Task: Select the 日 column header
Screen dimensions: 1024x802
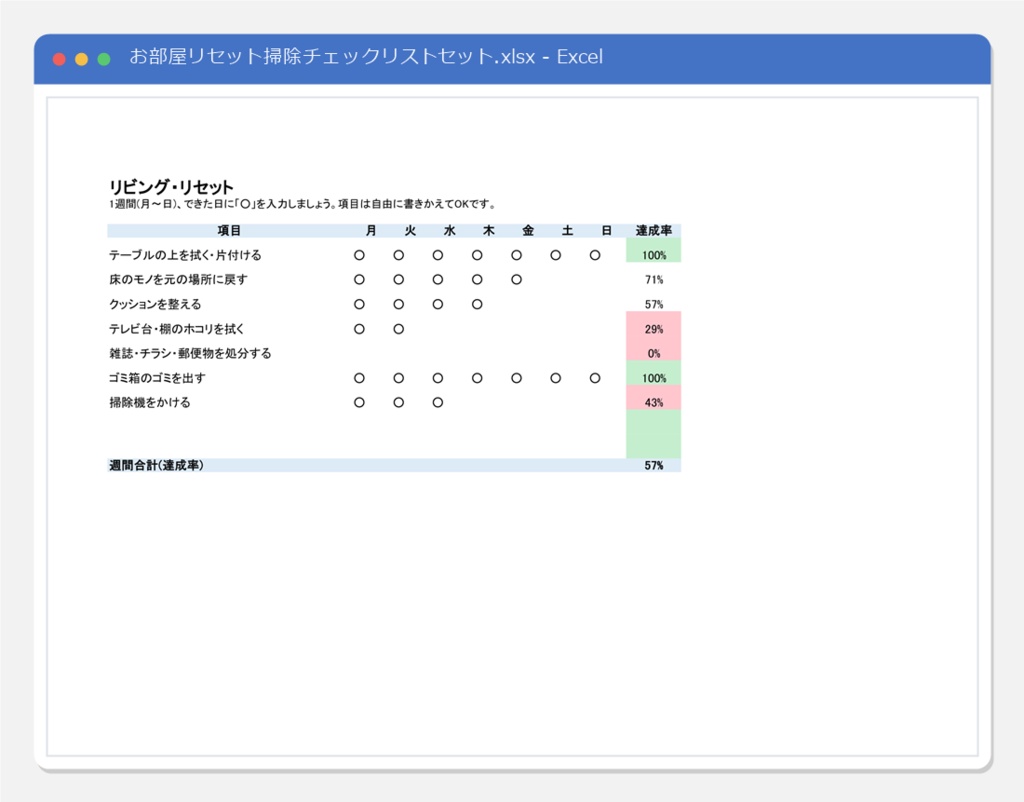Action: point(607,231)
